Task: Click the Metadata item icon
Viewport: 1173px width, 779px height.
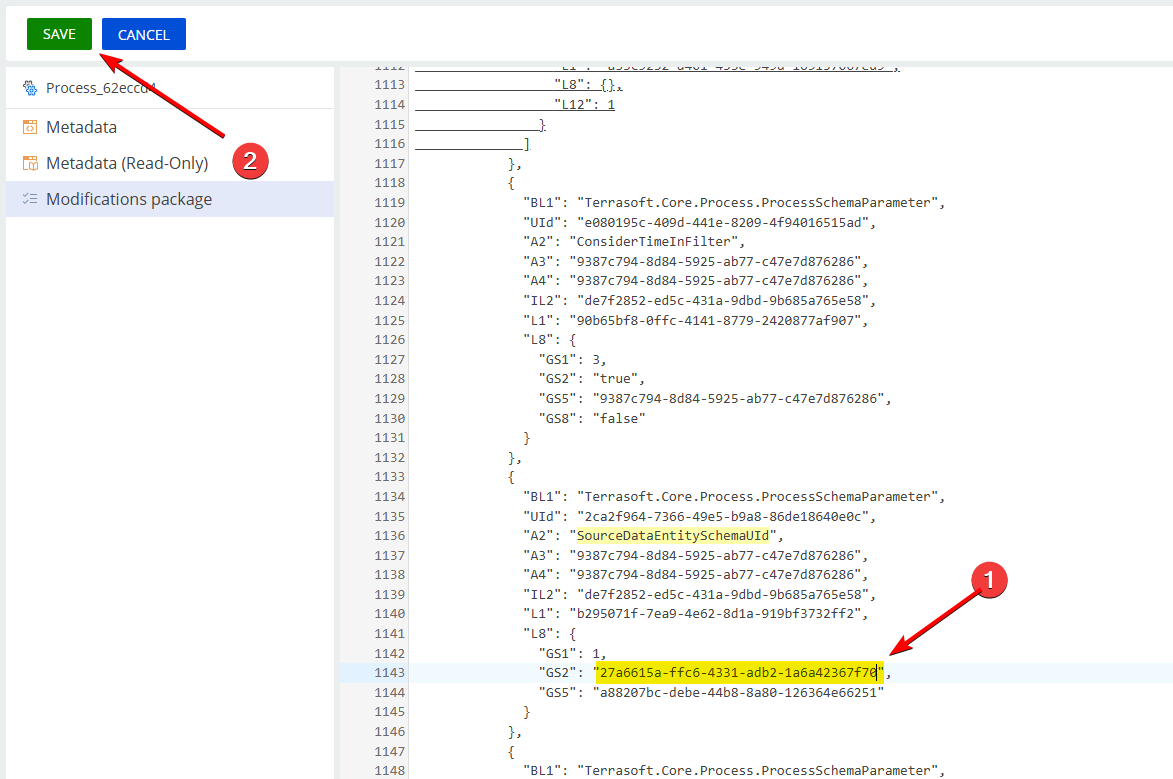Action: point(30,127)
